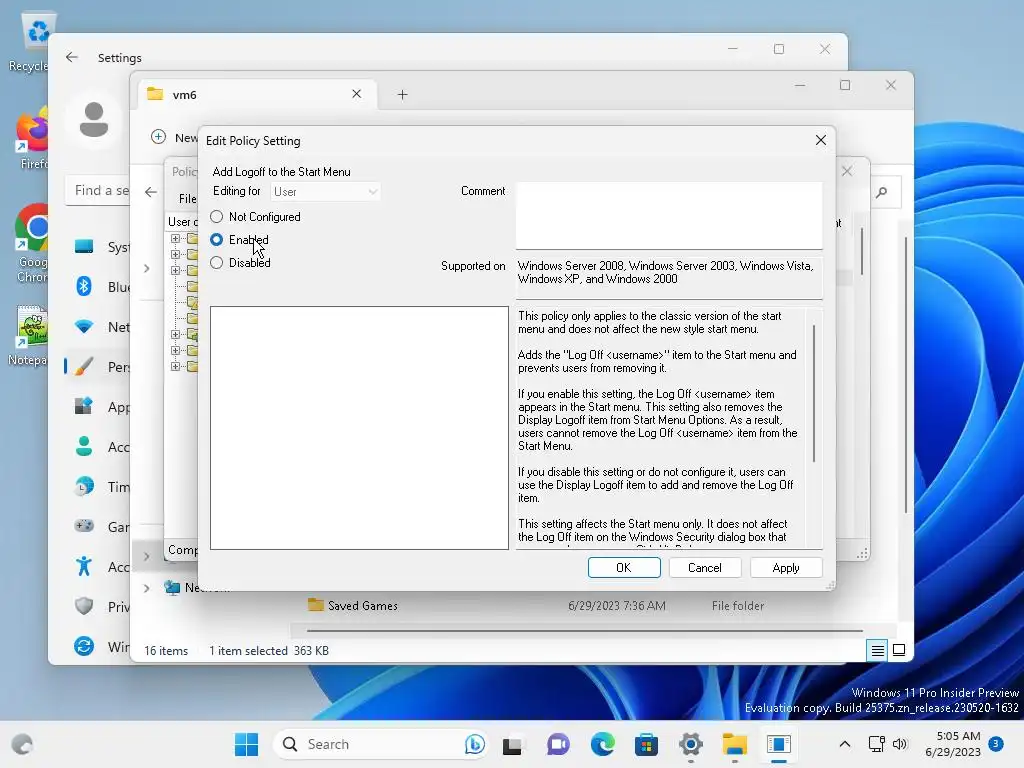Click inside the Comment text box

(x=669, y=216)
